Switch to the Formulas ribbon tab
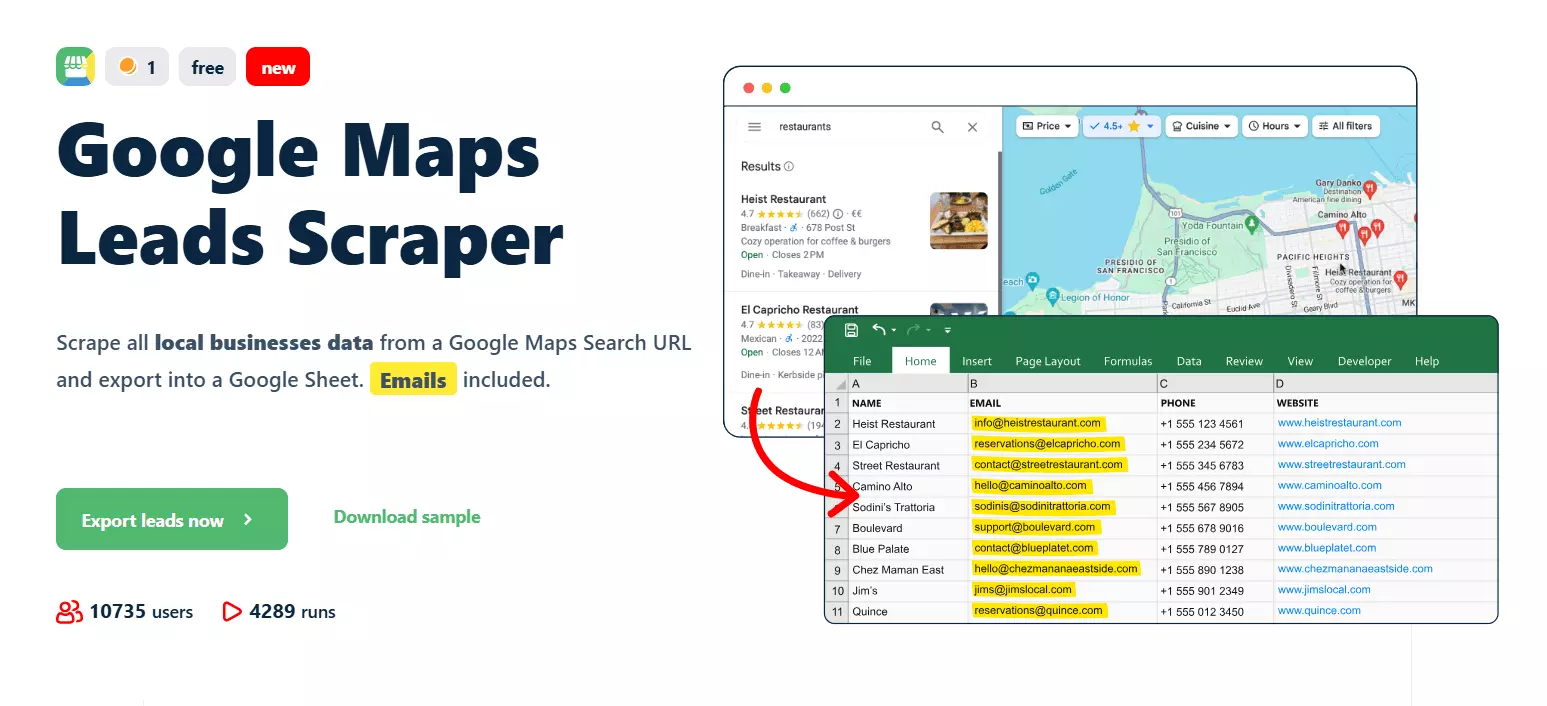This screenshot has height=706, width=1547. click(1128, 361)
